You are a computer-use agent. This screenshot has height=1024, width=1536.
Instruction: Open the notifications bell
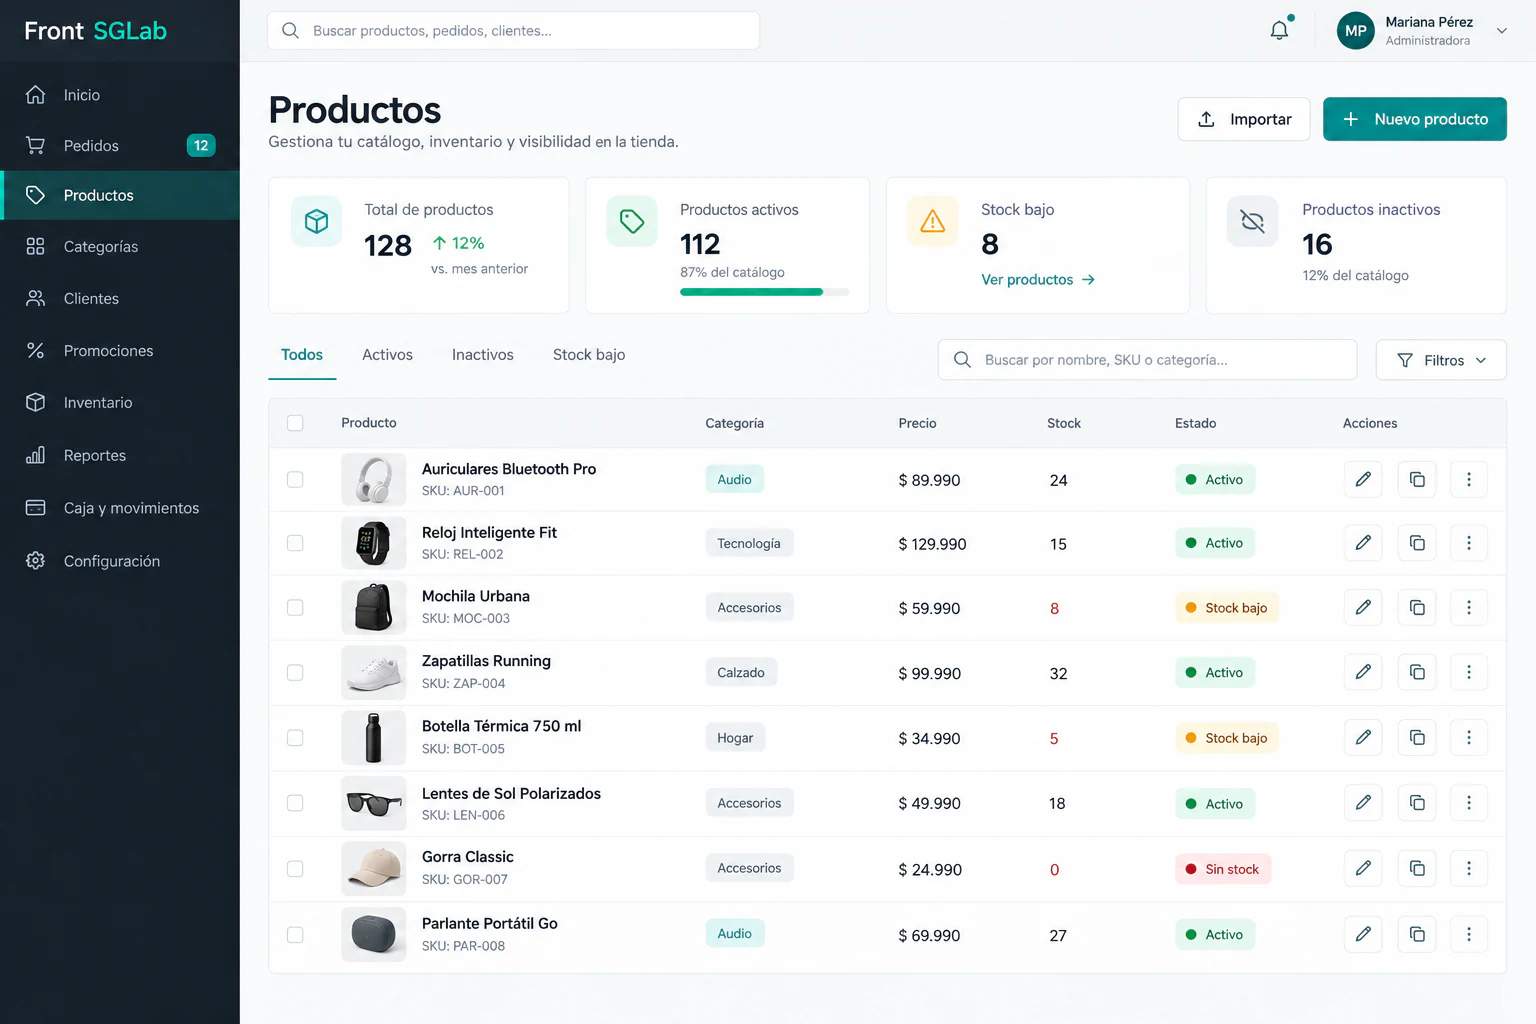coord(1279,30)
